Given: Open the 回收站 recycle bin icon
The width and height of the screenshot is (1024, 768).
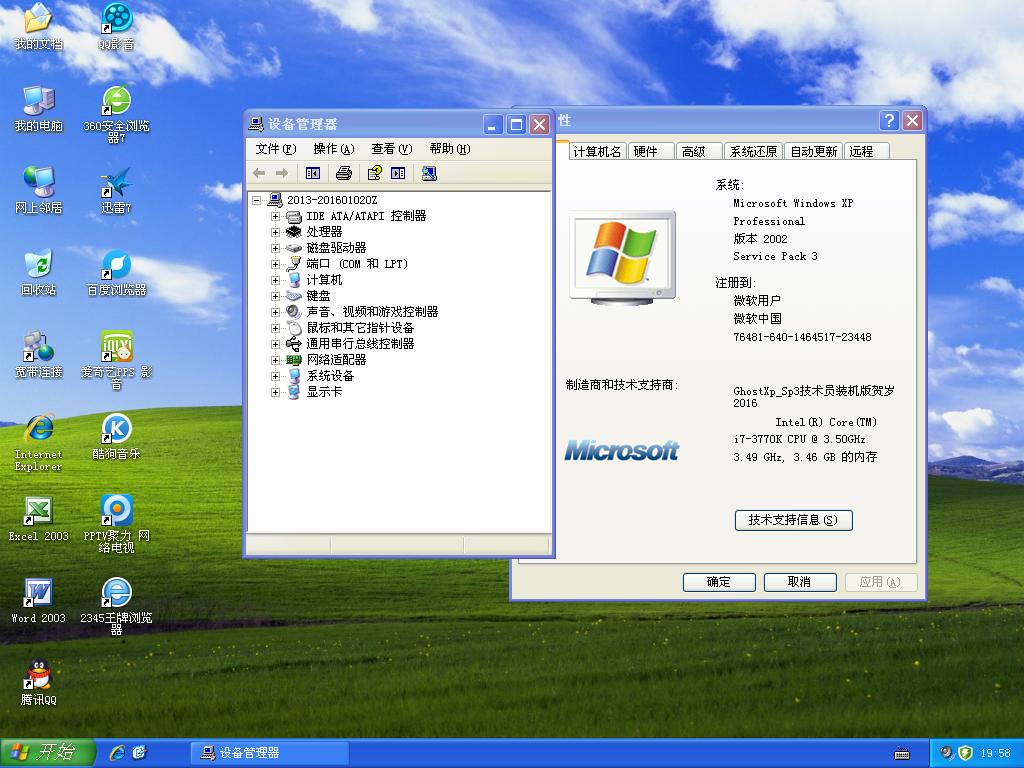Looking at the screenshot, I should (38, 272).
